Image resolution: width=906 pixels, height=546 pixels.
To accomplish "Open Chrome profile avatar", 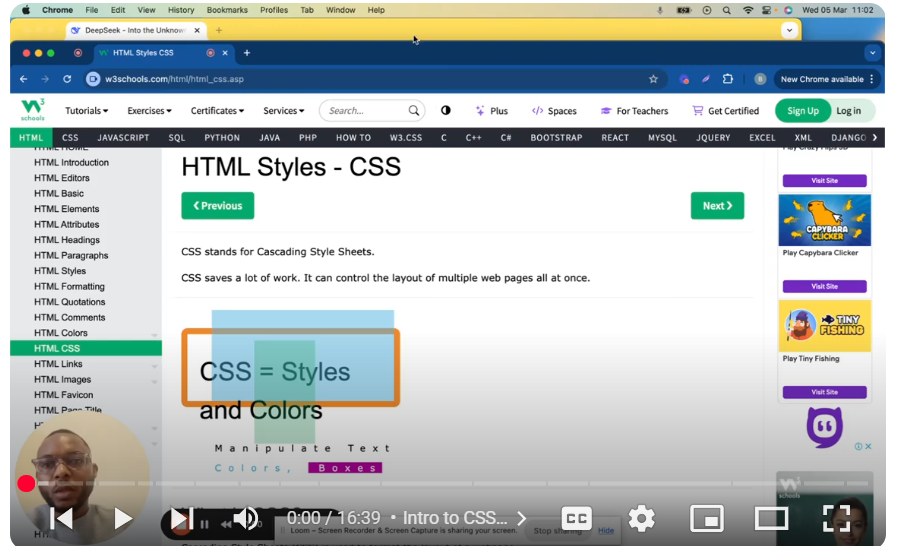I will tap(760, 79).
